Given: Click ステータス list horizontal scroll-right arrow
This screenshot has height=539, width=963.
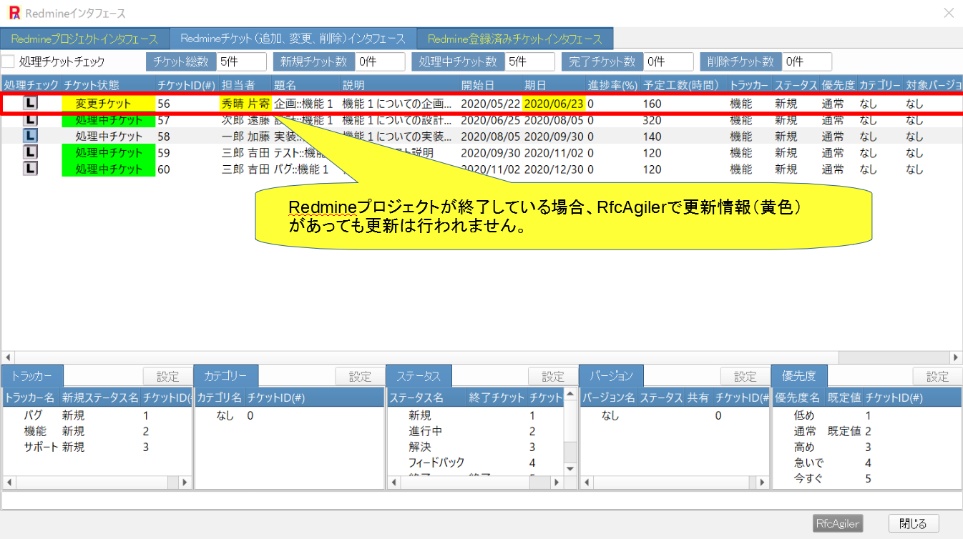Looking at the screenshot, I should (556, 483).
